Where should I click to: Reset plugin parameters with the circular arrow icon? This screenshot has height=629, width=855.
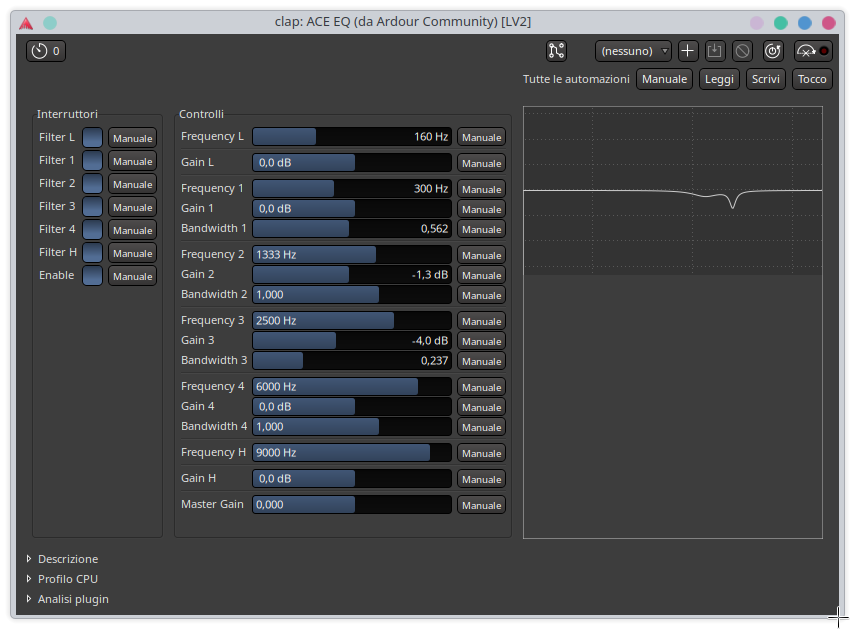[x=771, y=50]
